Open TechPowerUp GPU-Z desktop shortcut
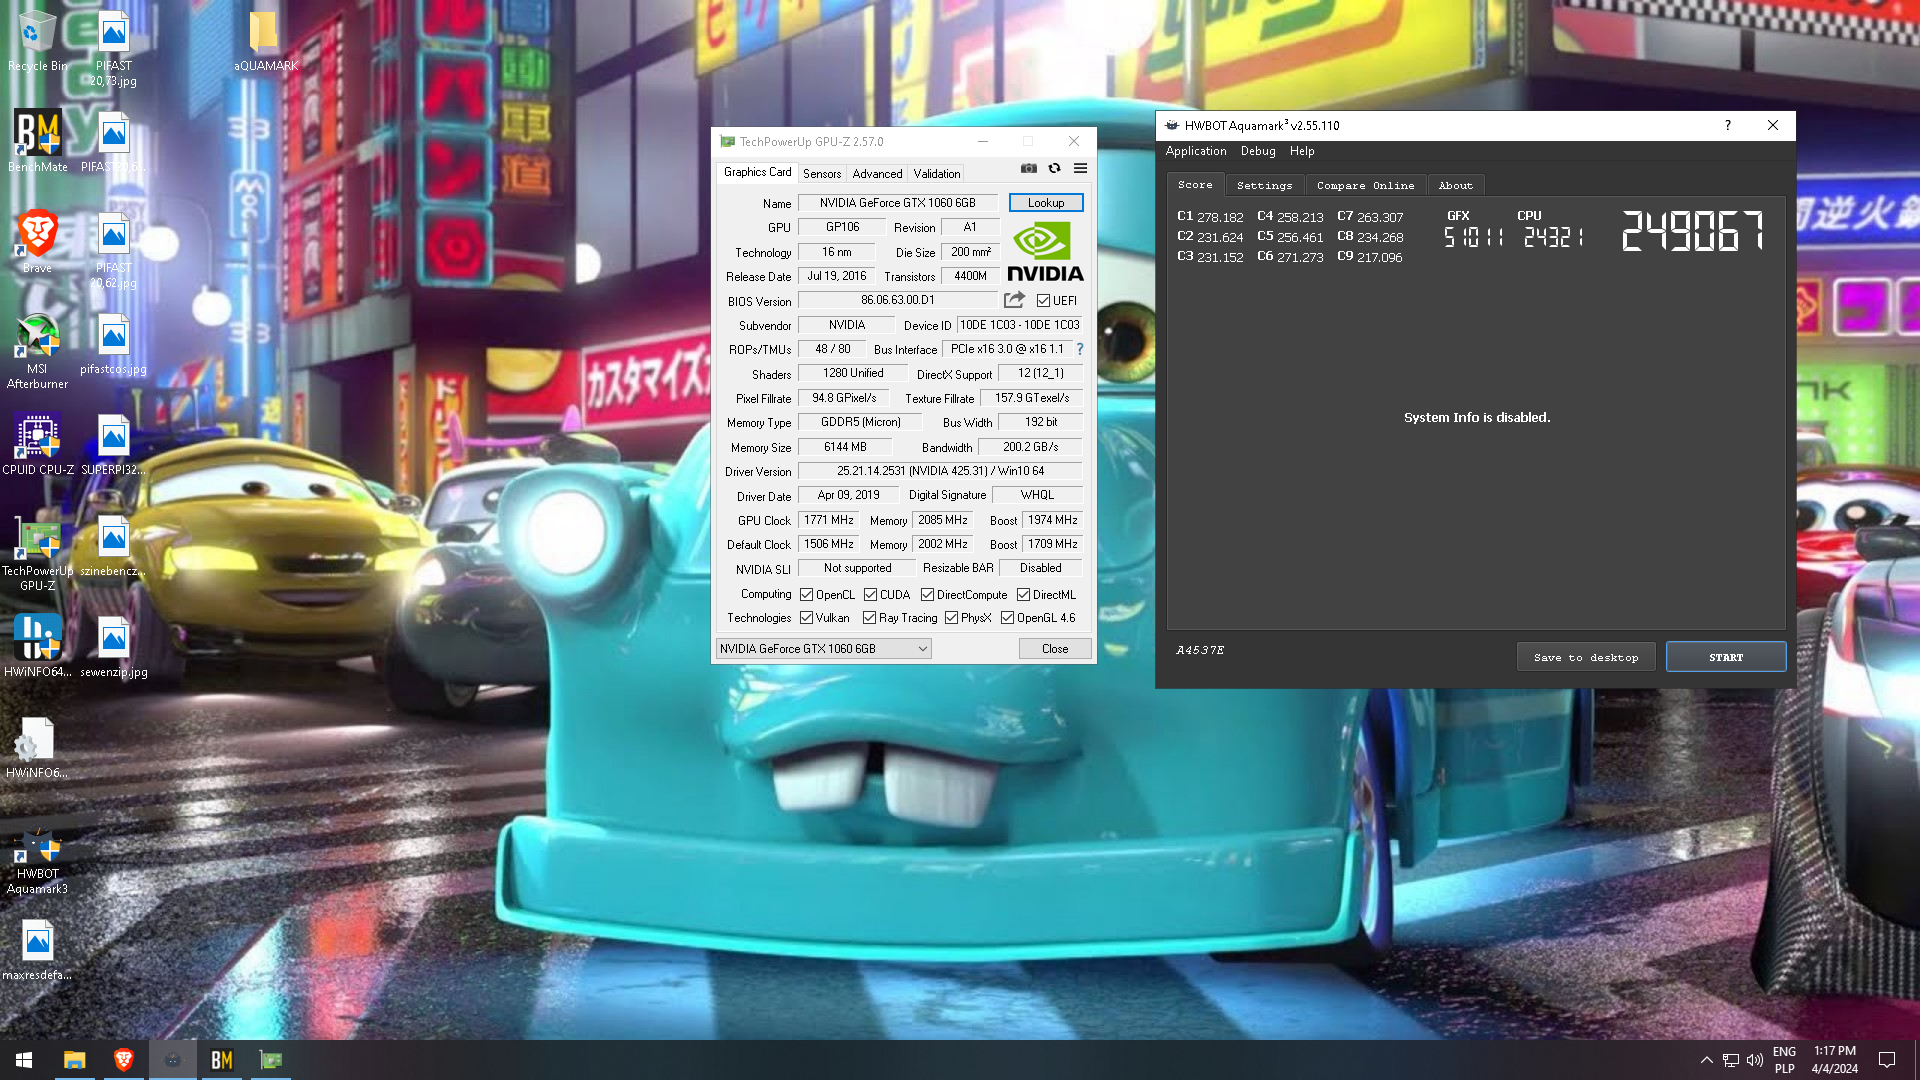 click(37, 554)
